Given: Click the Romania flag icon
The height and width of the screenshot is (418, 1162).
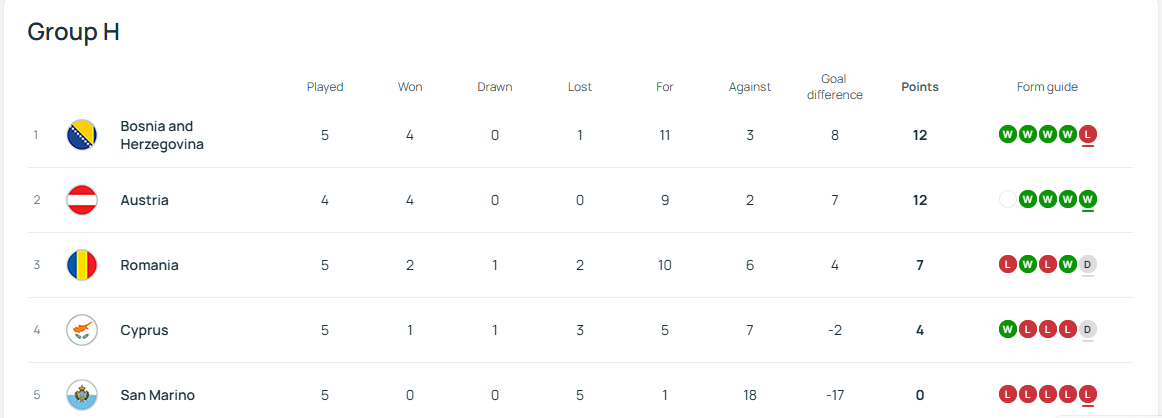Looking at the screenshot, I should point(82,265).
